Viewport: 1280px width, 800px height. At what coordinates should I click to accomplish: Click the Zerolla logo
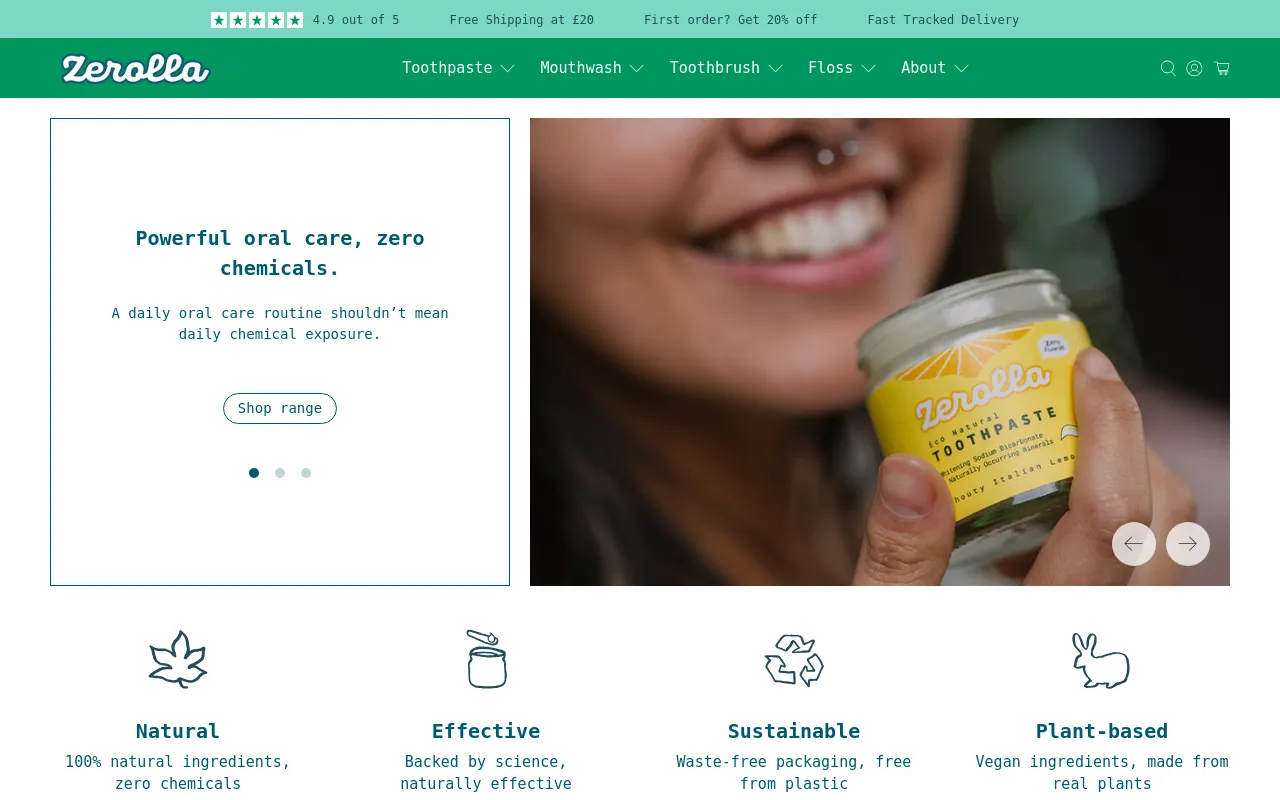tap(135, 68)
